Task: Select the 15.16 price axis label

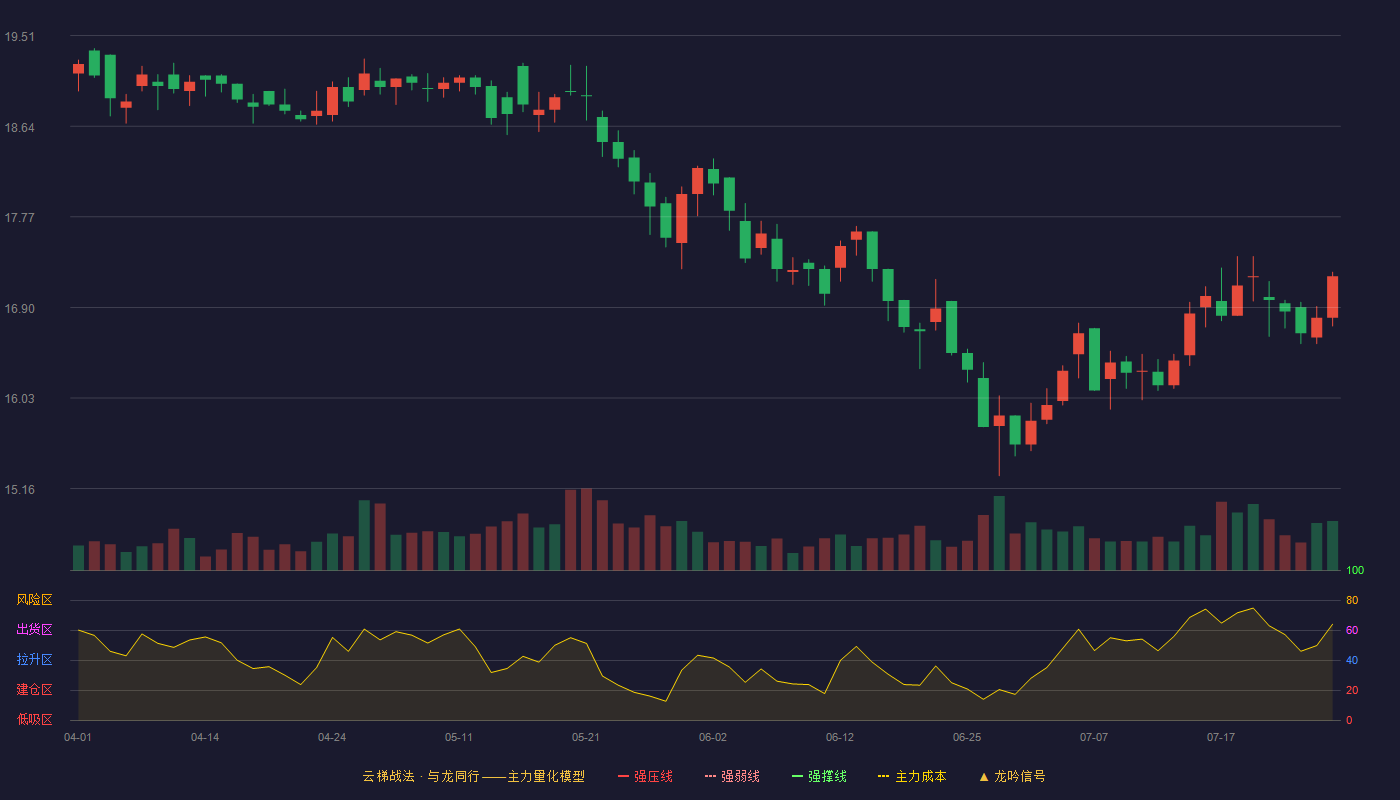Action: [x=19, y=489]
